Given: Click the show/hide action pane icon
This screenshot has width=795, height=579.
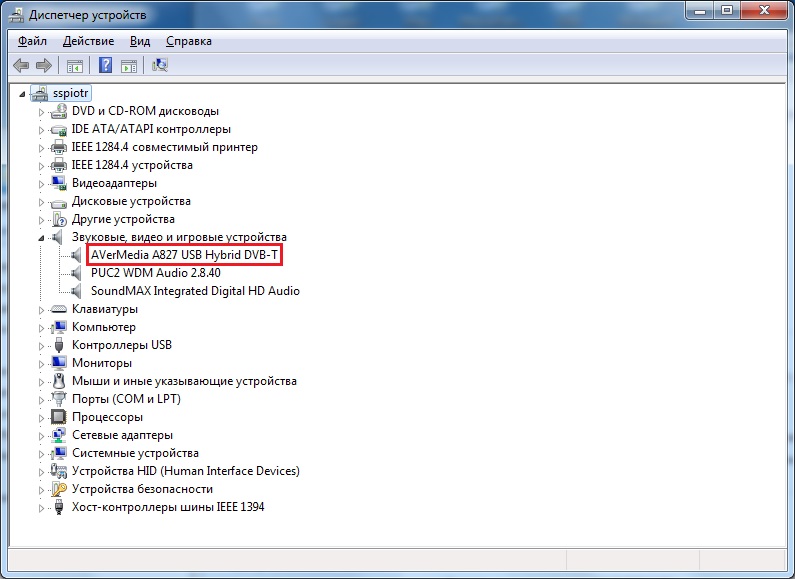Looking at the screenshot, I should pos(128,66).
